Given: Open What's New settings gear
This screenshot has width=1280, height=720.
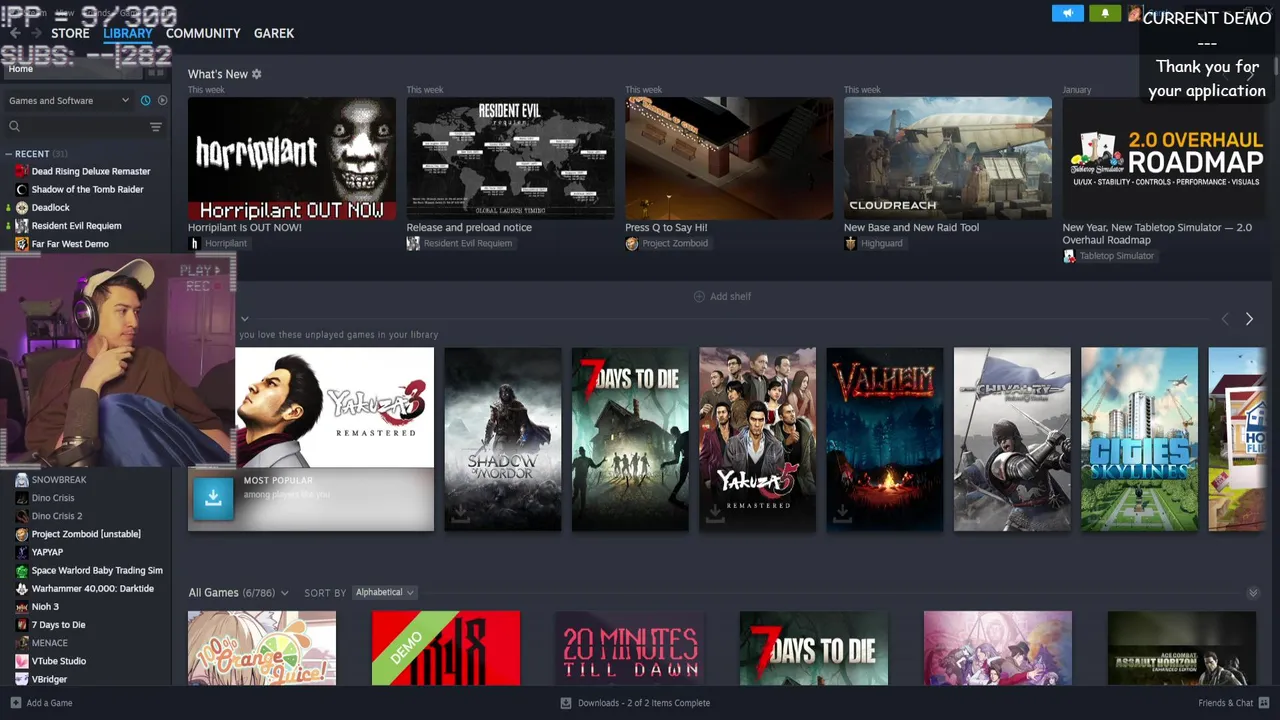Looking at the screenshot, I should (257, 74).
